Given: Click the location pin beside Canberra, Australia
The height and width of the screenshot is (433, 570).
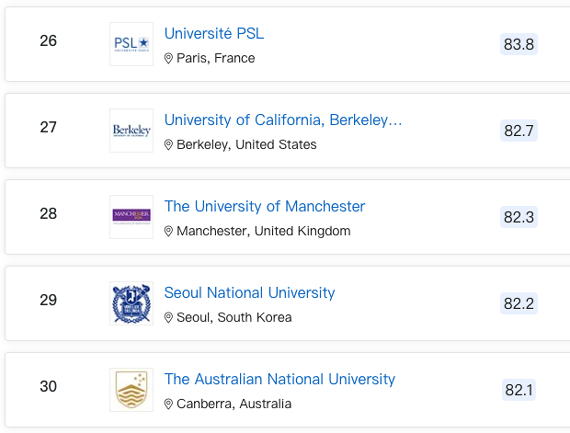Looking at the screenshot, I should 168,404.
